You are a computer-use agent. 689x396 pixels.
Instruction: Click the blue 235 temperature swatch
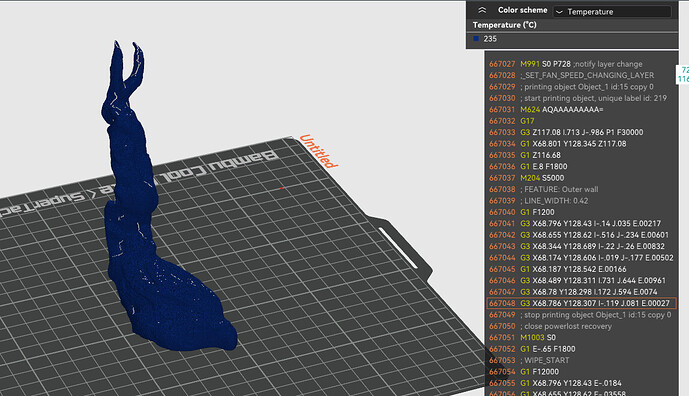pyautogui.click(x=476, y=39)
